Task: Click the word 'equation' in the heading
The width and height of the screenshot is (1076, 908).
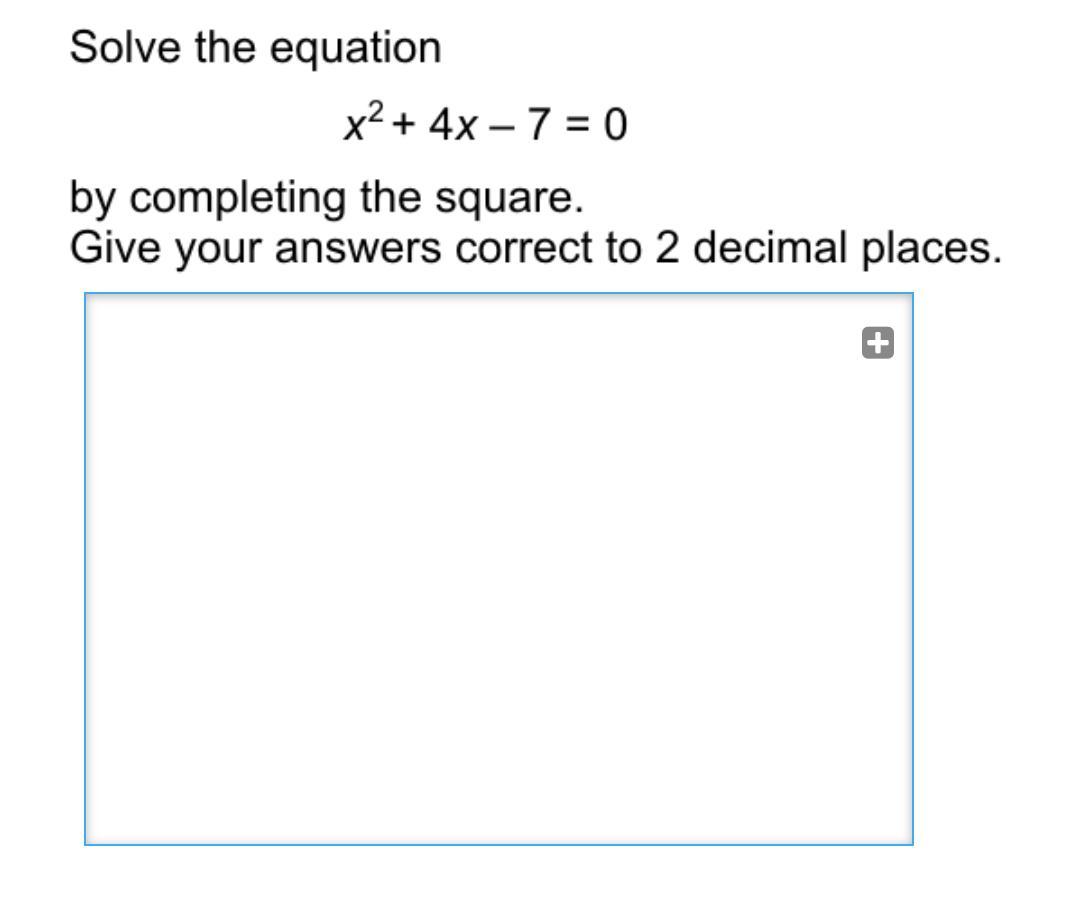Action: 355,49
